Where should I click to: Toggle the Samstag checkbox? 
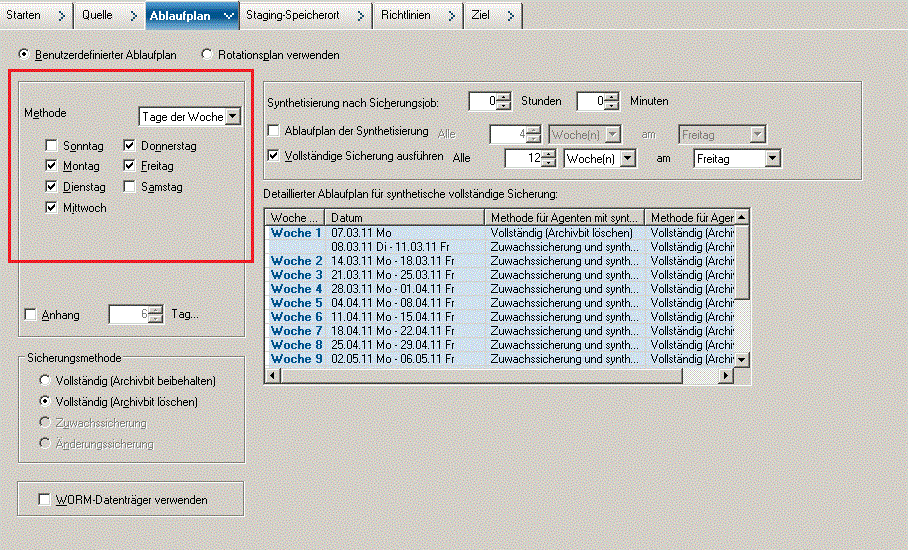pyautogui.click(x=130, y=187)
